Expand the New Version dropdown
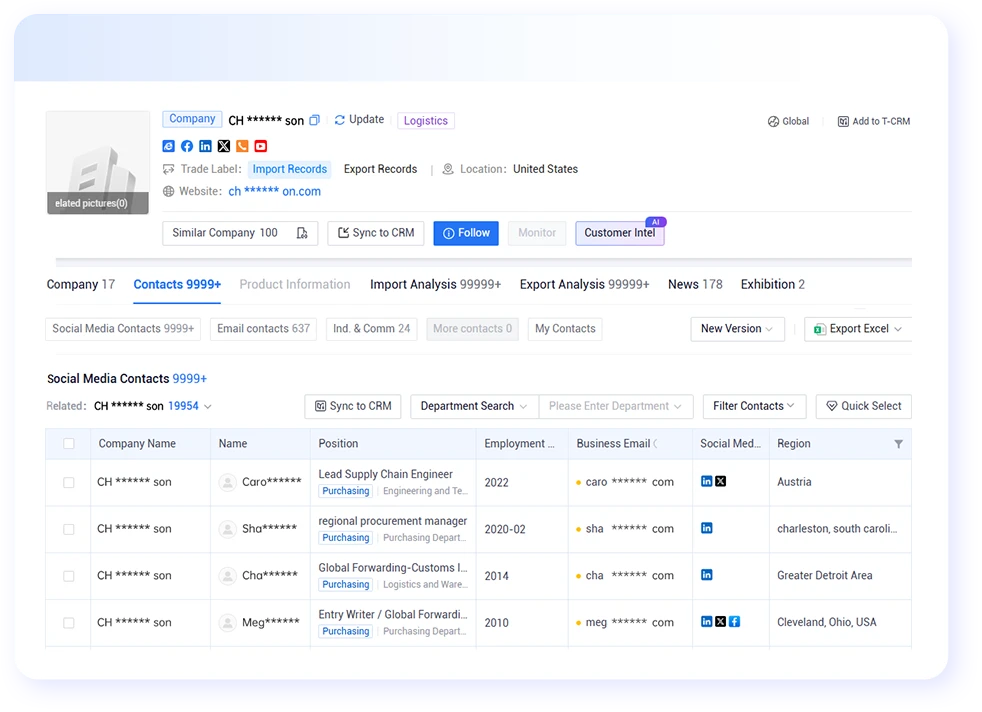 coord(737,329)
